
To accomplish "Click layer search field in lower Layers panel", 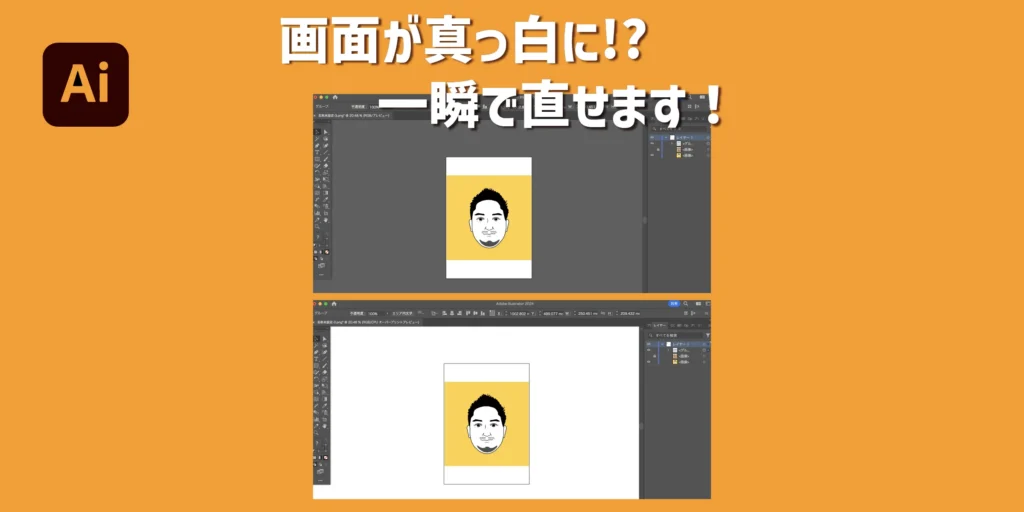I will tap(676, 336).
